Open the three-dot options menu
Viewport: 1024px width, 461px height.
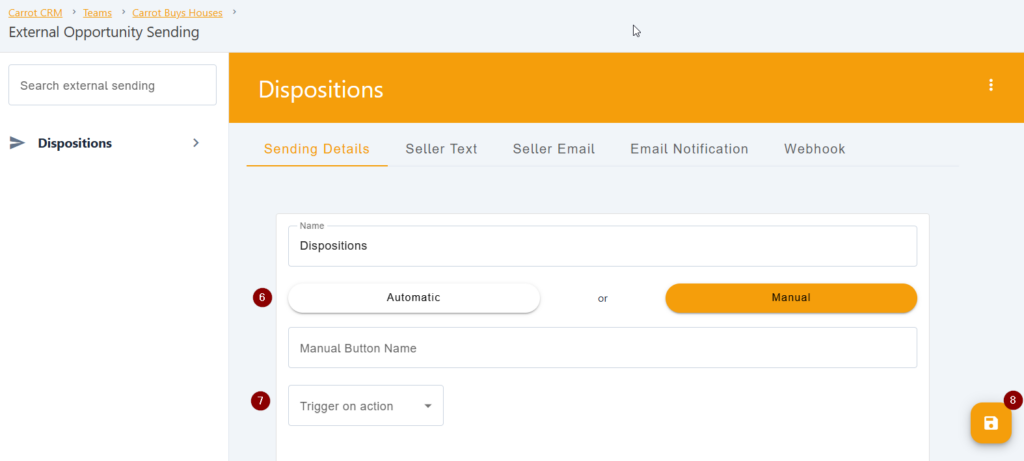pyautogui.click(x=990, y=86)
